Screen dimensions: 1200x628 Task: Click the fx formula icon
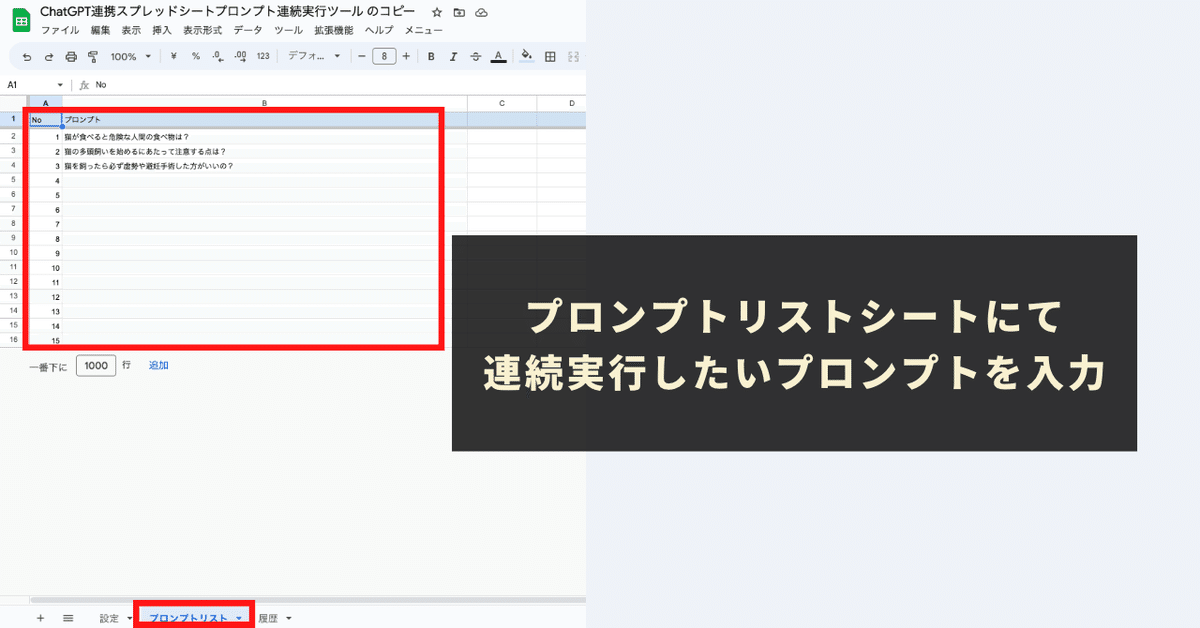(84, 85)
